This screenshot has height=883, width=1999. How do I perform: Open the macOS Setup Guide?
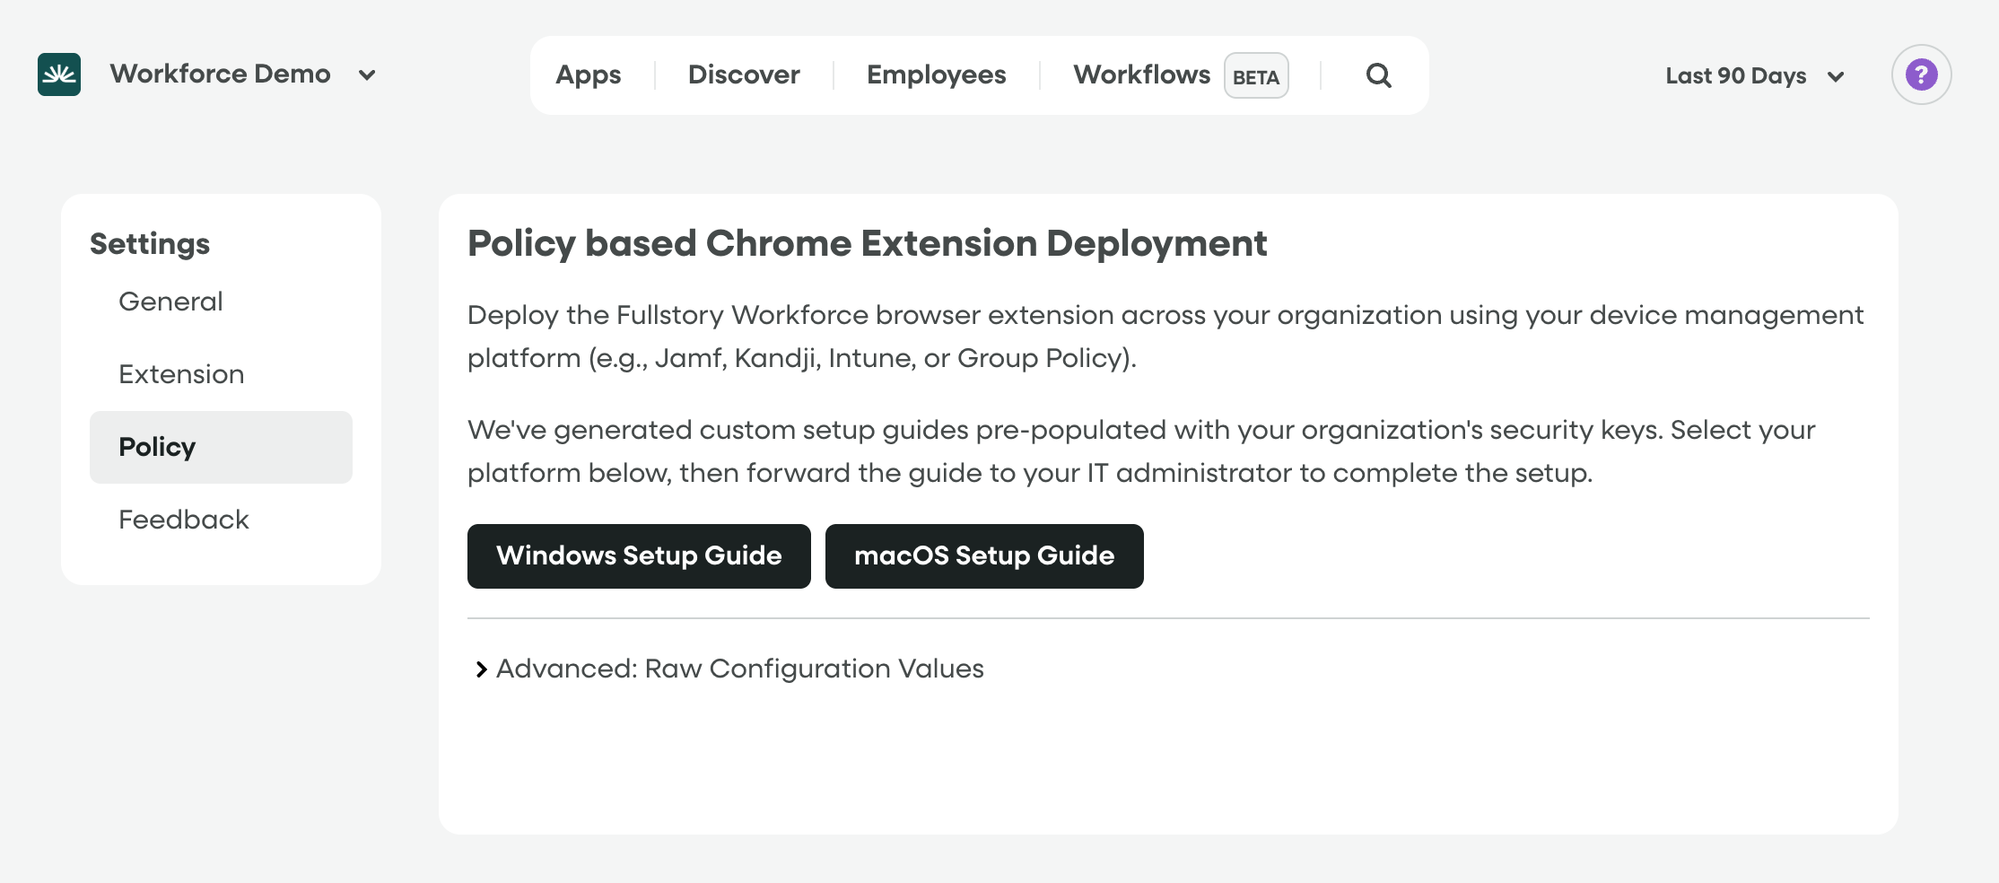(984, 556)
